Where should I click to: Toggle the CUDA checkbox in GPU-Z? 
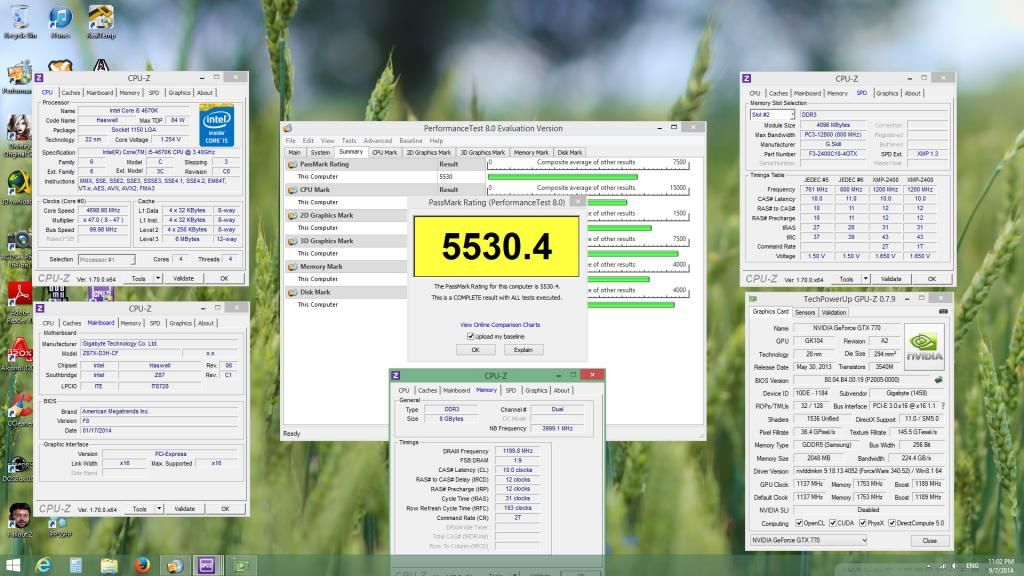click(833, 523)
